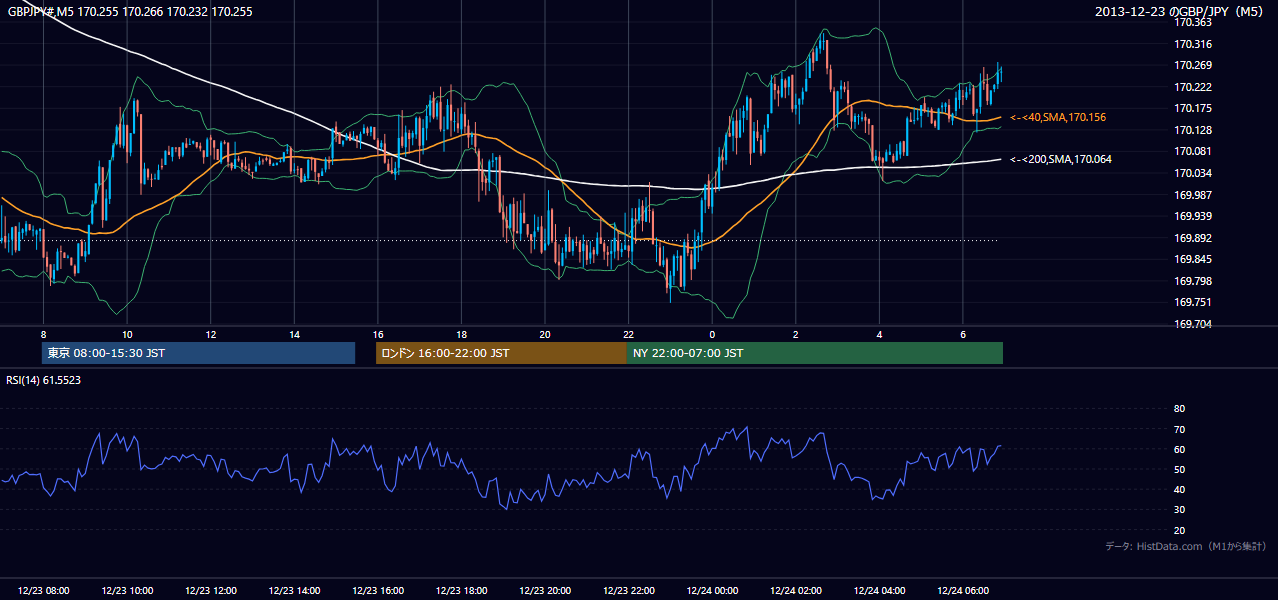Image resolution: width=1278 pixels, height=600 pixels.
Task: Click the date label 12/24 06:00
Action: (962, 591)
